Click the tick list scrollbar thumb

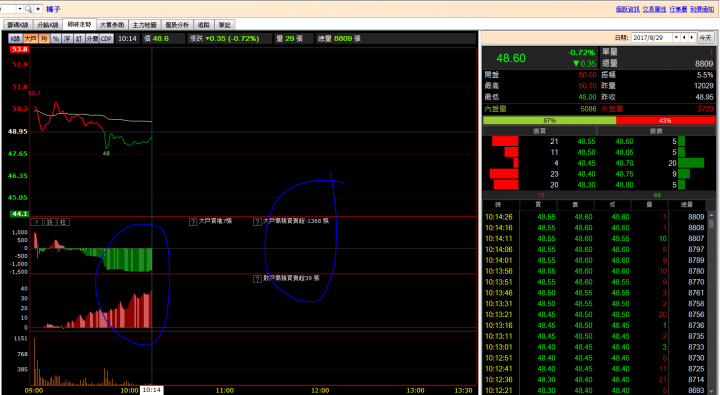pos(711,224)
